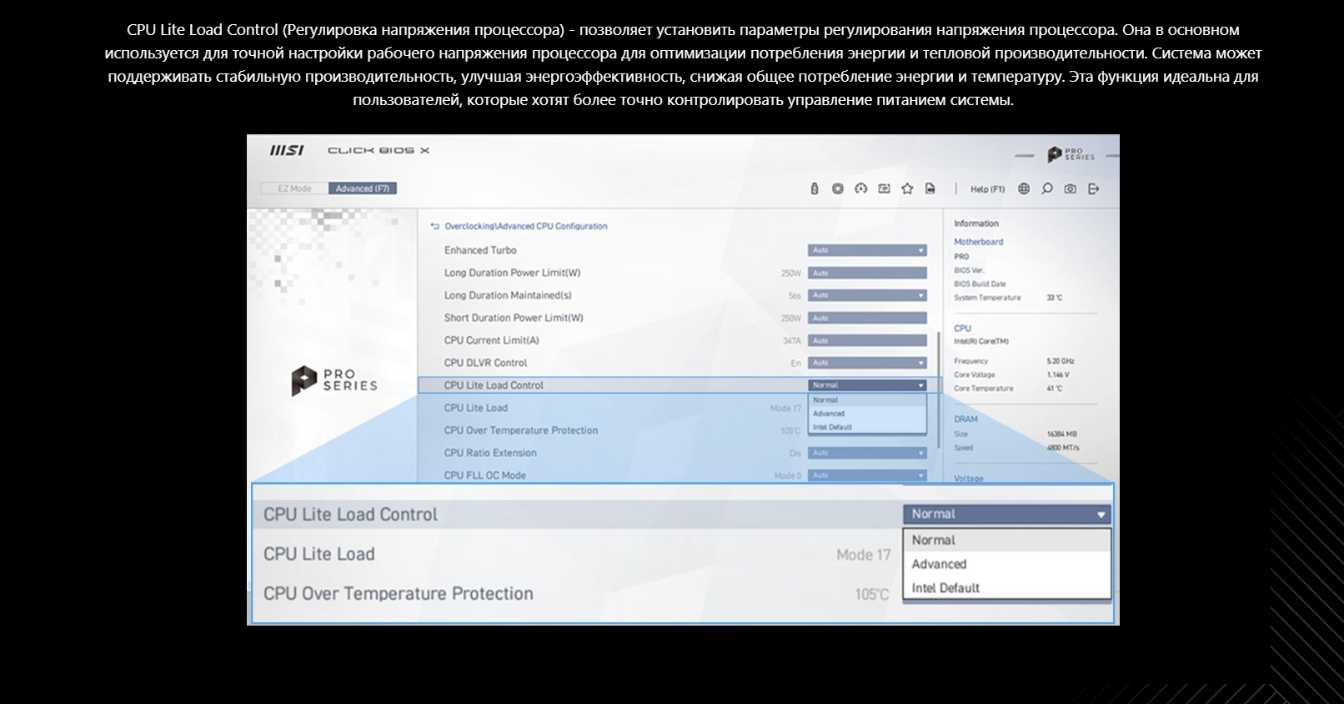Click the document file icon beside the star
The image size is (1344, 704).
point(930,189)
